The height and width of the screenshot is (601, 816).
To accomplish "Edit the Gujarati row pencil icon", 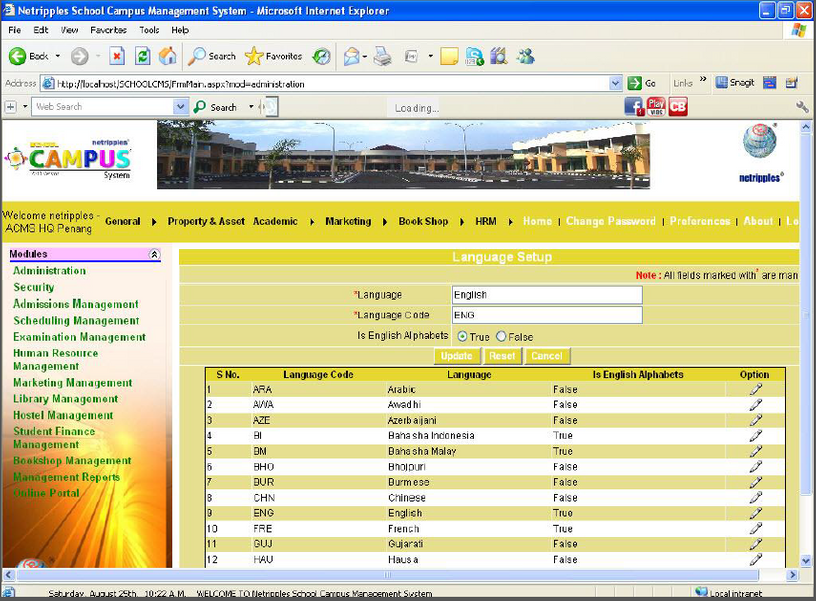I will (756, 544).
